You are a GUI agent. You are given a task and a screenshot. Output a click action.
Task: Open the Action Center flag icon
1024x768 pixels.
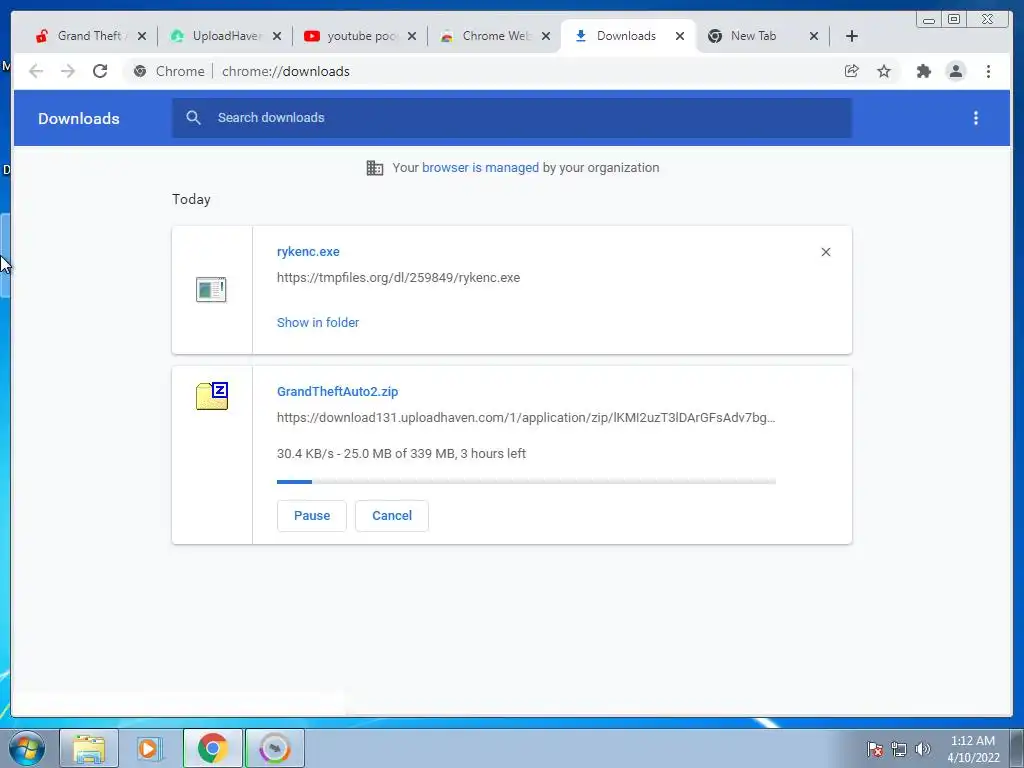[x=875, y=749]
